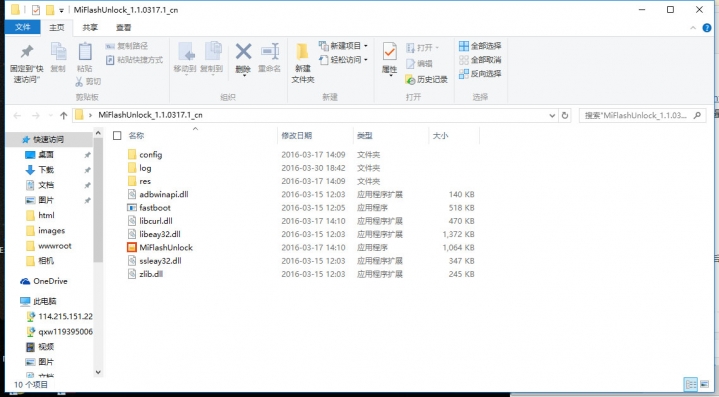Switch to details view icon in status bar
This screenshot has width=719, height=397.
tap(691, 384)
